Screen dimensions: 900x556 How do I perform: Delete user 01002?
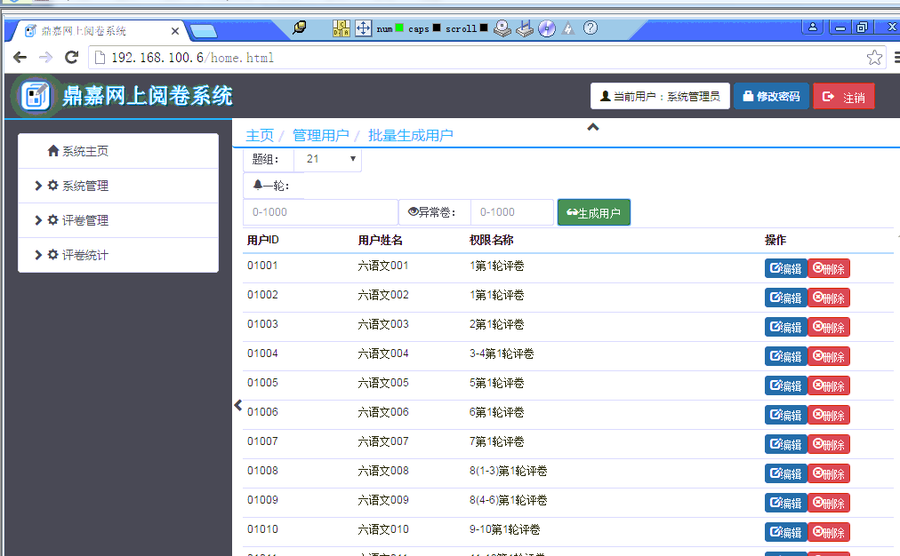click(829, 298)
